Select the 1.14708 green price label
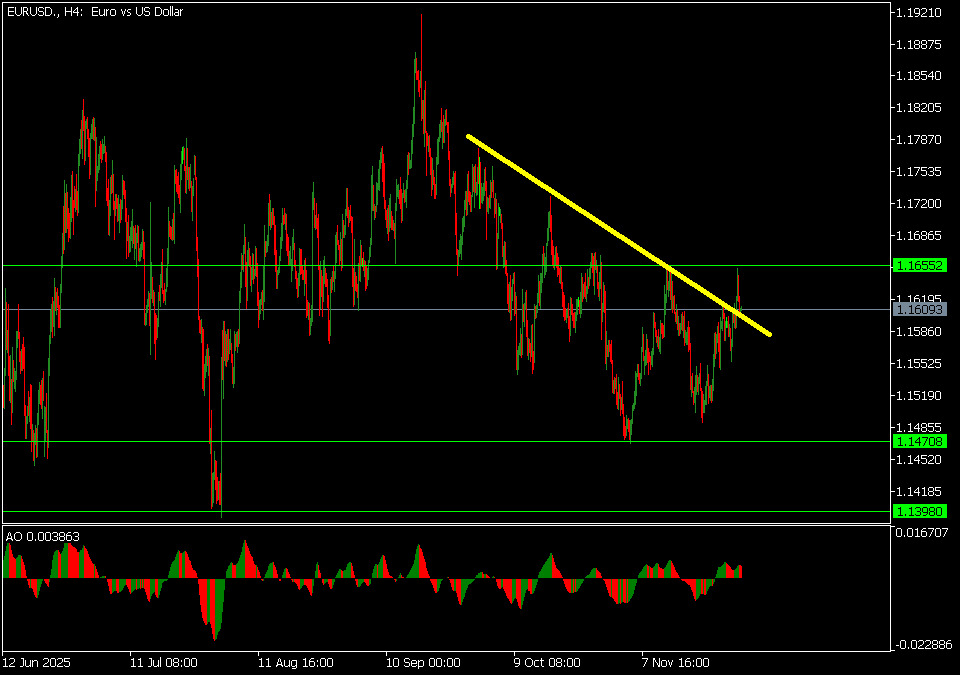This screenshot has width=960, height=675. click(x=918, y=441)
